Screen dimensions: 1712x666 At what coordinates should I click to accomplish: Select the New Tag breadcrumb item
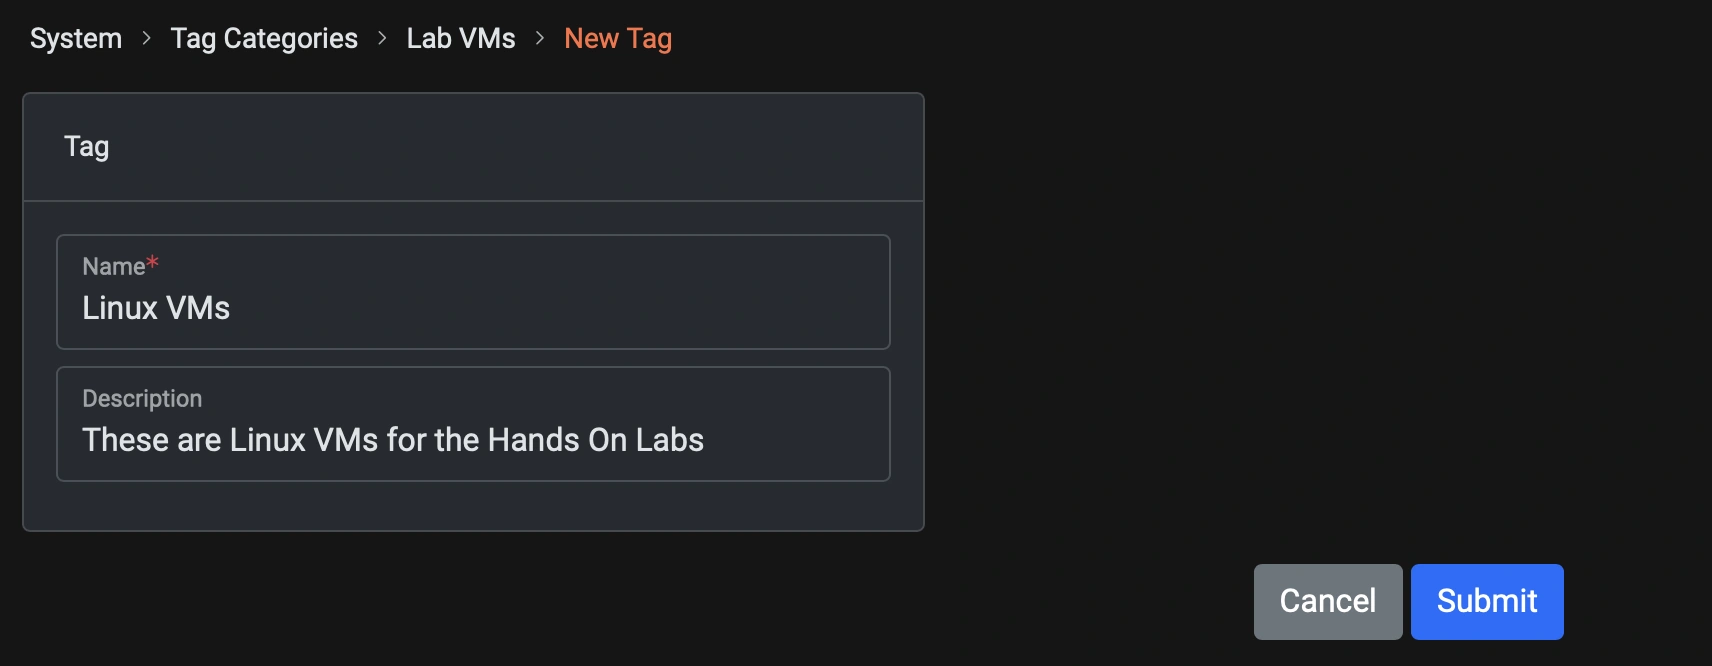(x=618, y=38)
